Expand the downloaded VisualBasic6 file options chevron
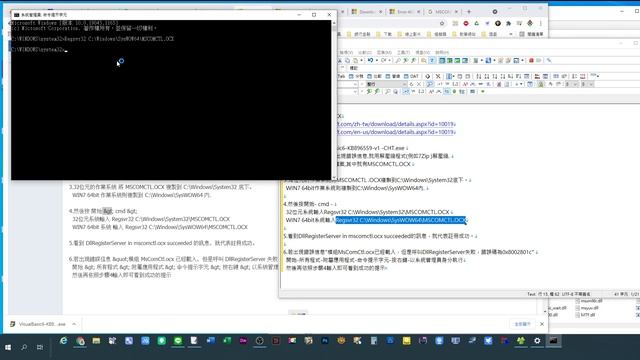The image size is (640, 360). (74, 324)
